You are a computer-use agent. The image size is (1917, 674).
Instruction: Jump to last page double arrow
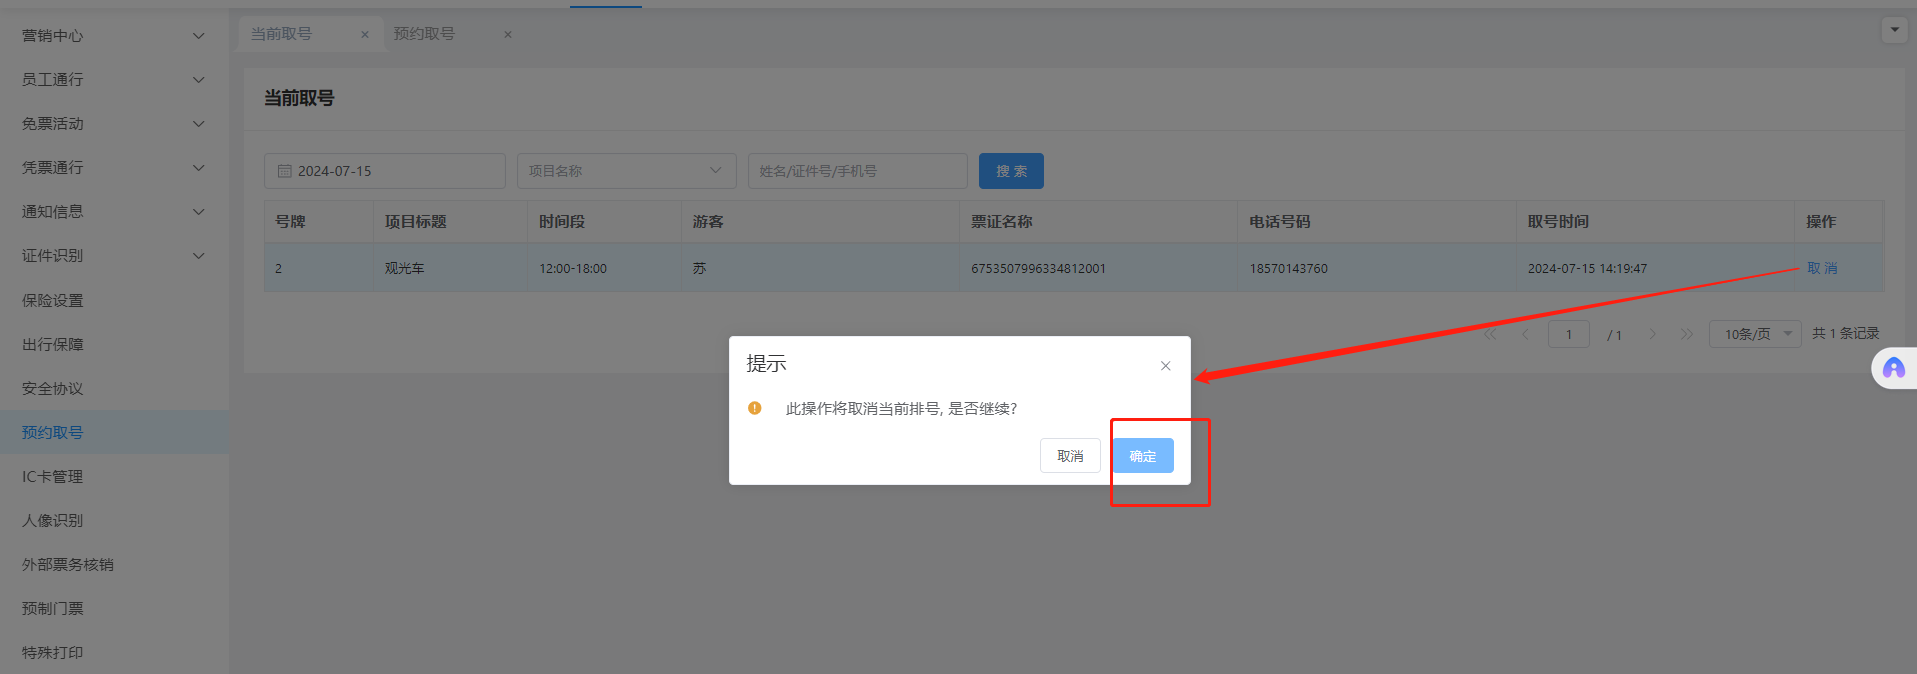coord(1687,334)
